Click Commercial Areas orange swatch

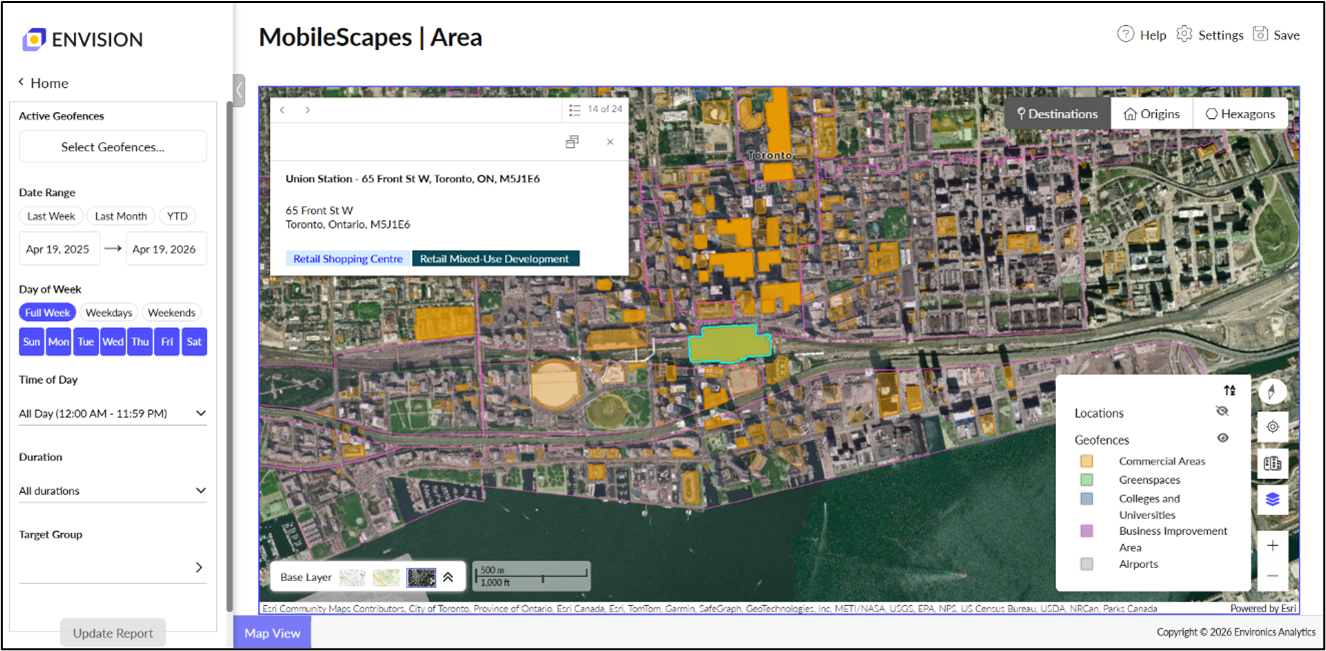pos(1087,461)
